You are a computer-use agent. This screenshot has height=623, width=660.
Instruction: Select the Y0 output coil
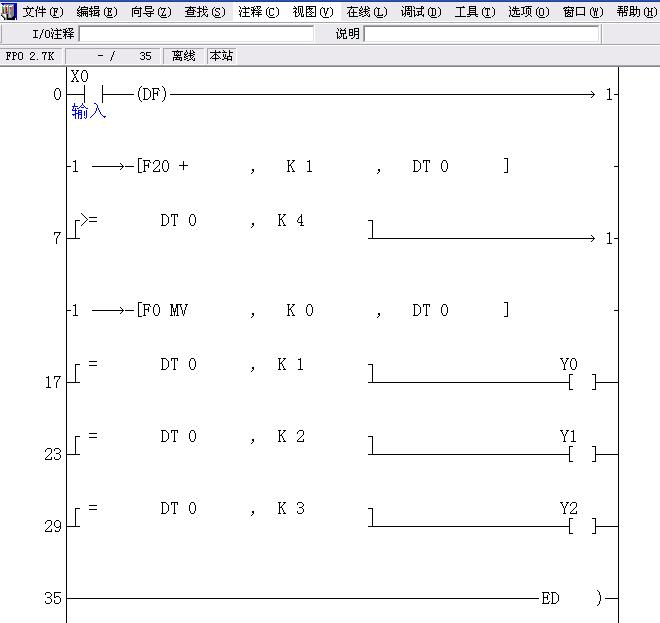coord(583,382)
